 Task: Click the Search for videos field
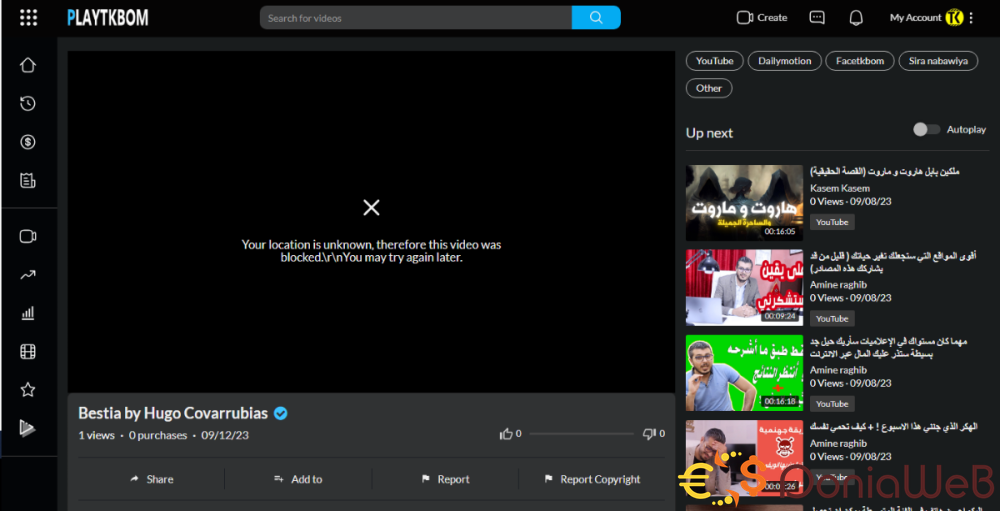point(415,18)
